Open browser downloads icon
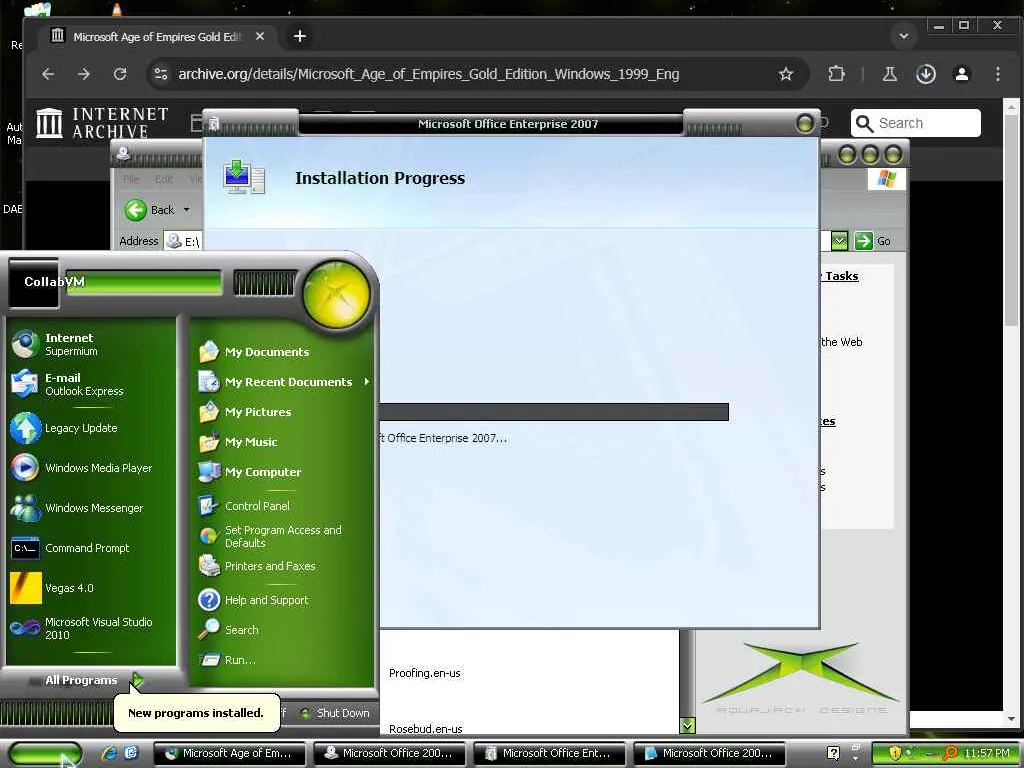 [925, 74]
